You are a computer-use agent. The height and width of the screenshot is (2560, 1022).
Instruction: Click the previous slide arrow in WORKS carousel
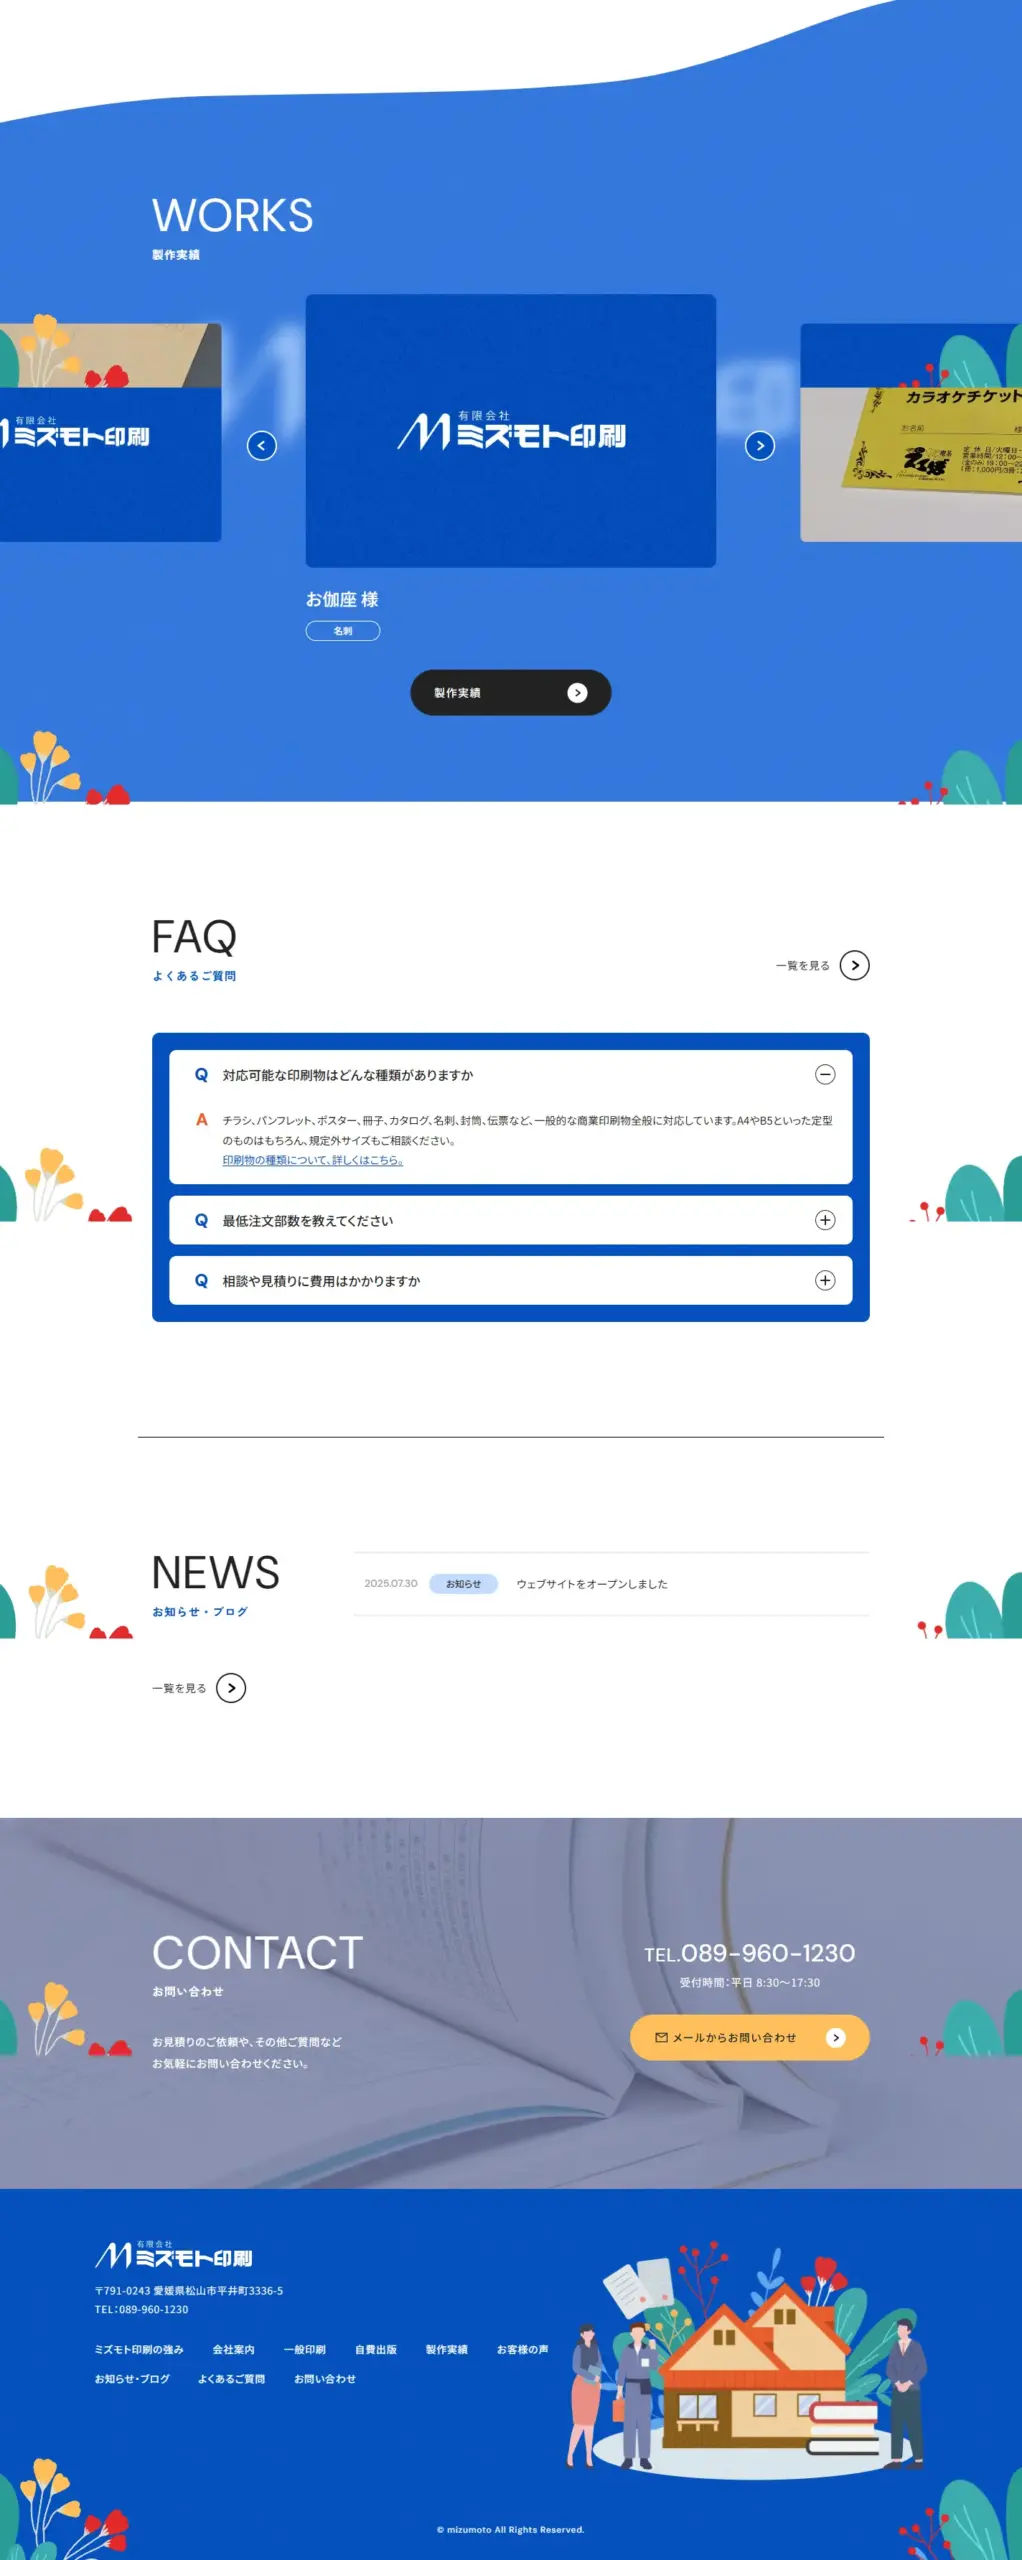[262, 445]
